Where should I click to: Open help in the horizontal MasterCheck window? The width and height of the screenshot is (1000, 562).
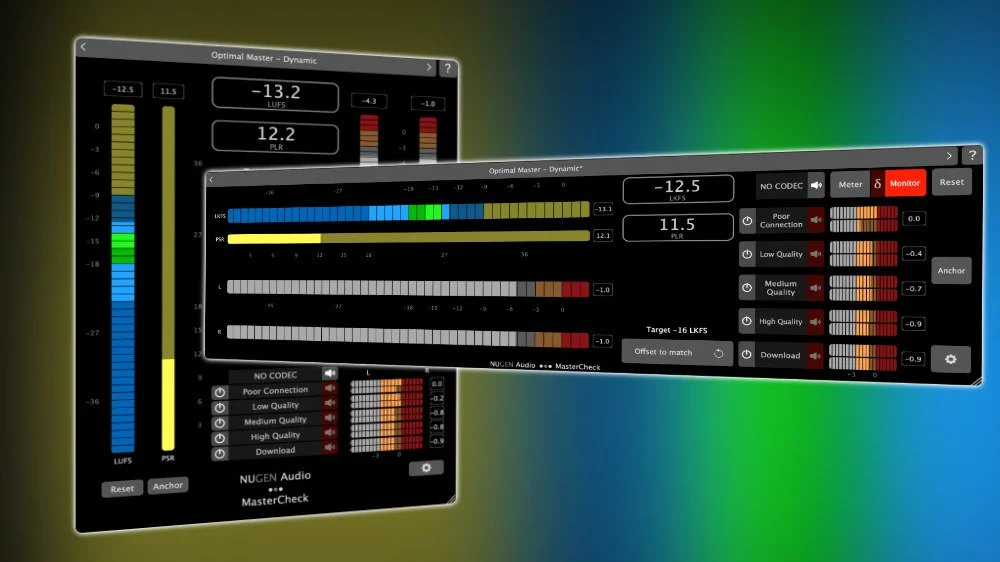[971, 155]
